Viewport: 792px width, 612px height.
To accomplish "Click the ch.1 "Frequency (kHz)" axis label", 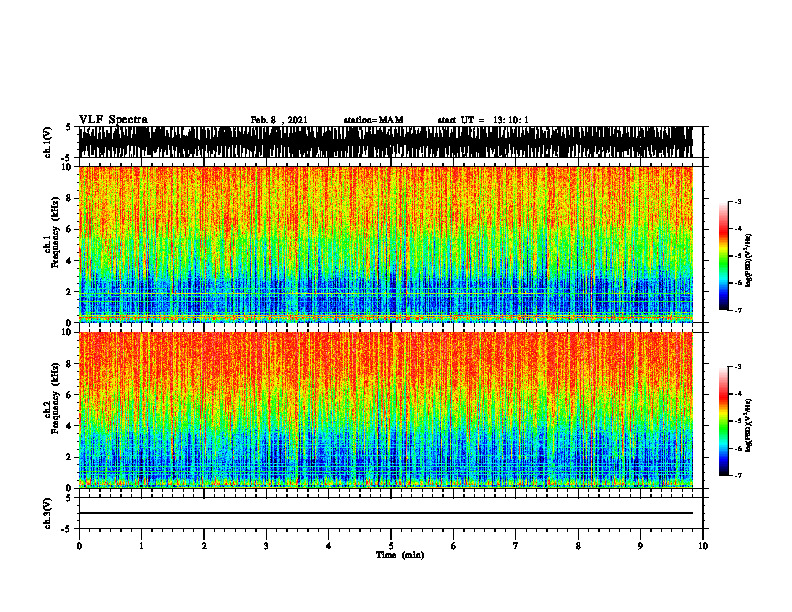I will 55,233.
